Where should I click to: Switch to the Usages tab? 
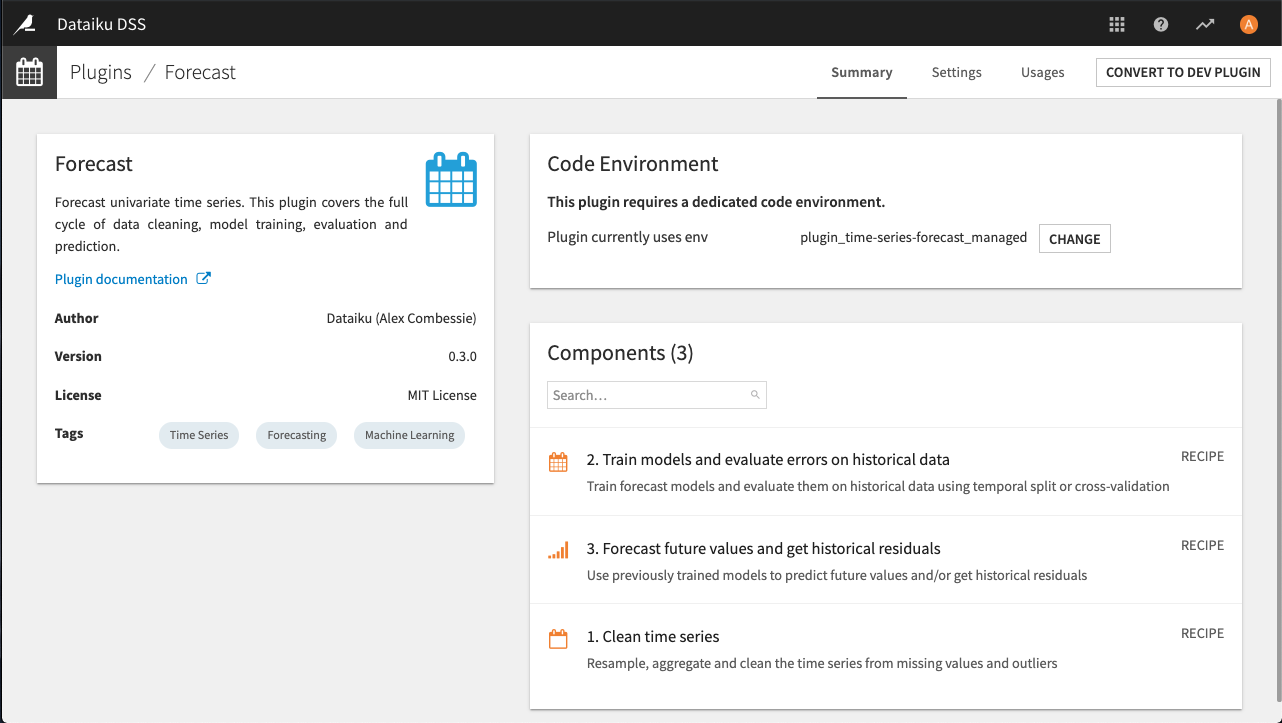pyautogui.click(x=1043, y=72)
